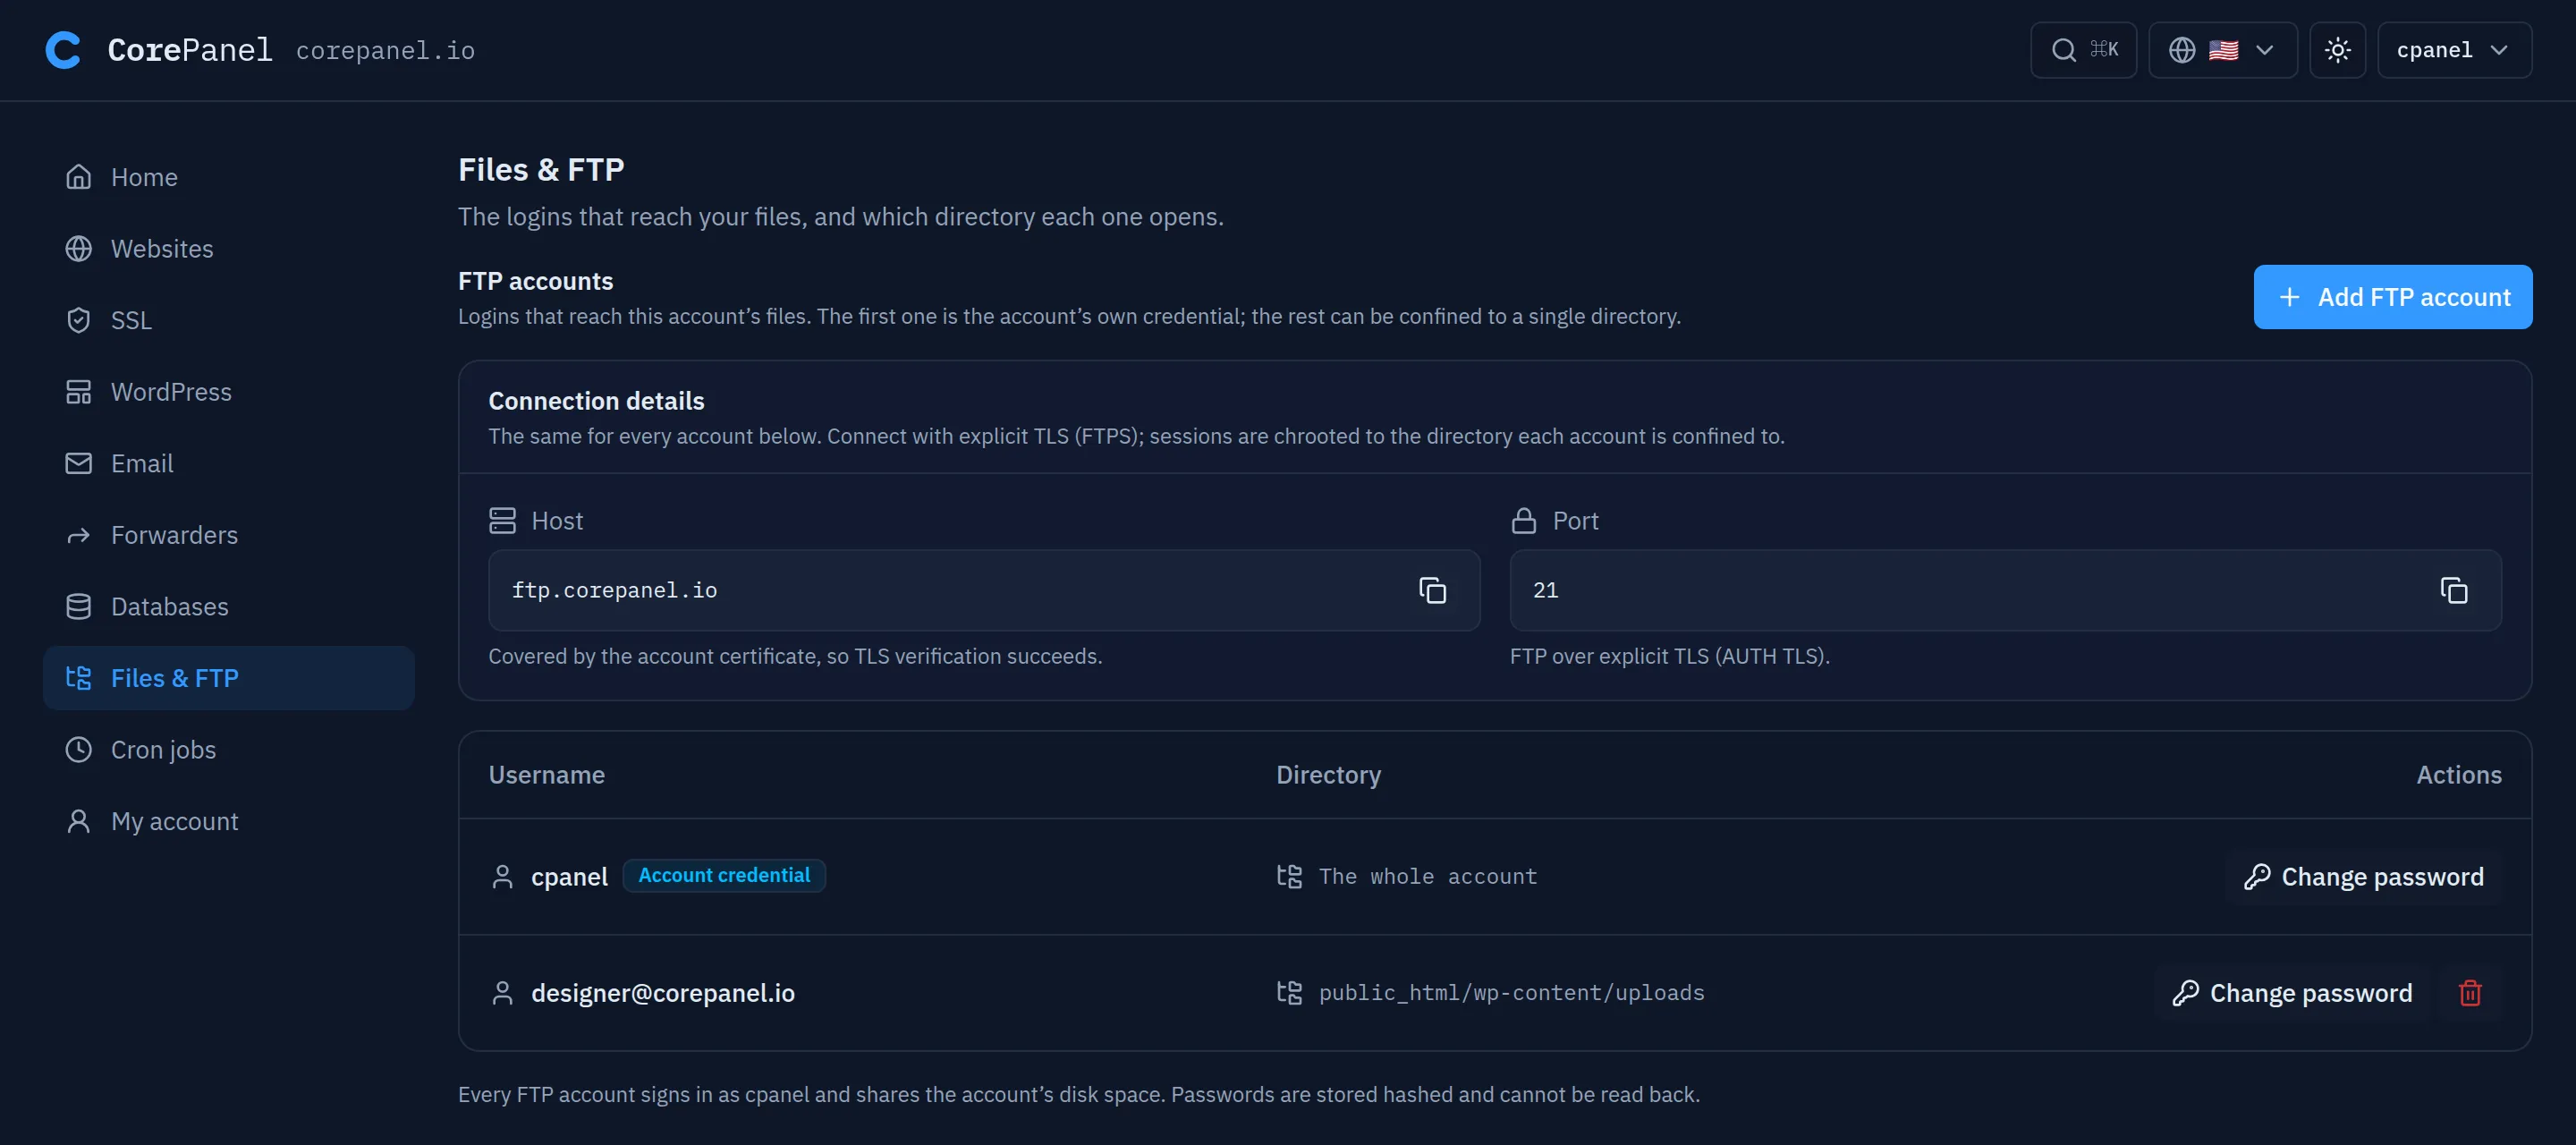
Task: Click the Host field ftp.corepanel.io
Action: (983, 590)
